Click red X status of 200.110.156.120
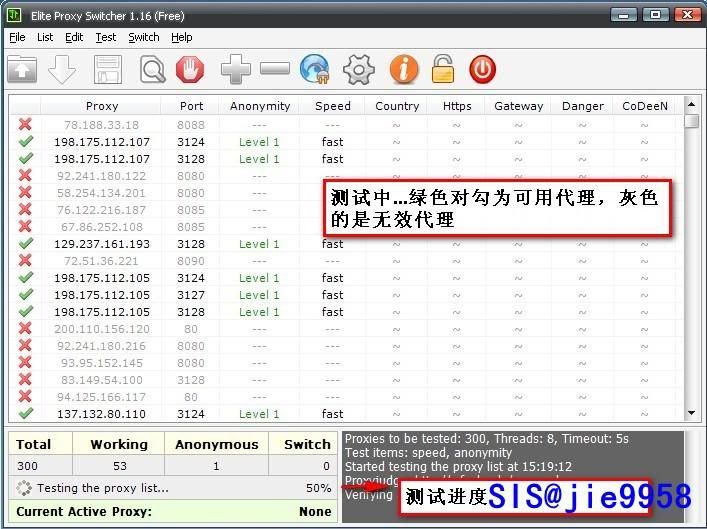 tap(25, 328)
